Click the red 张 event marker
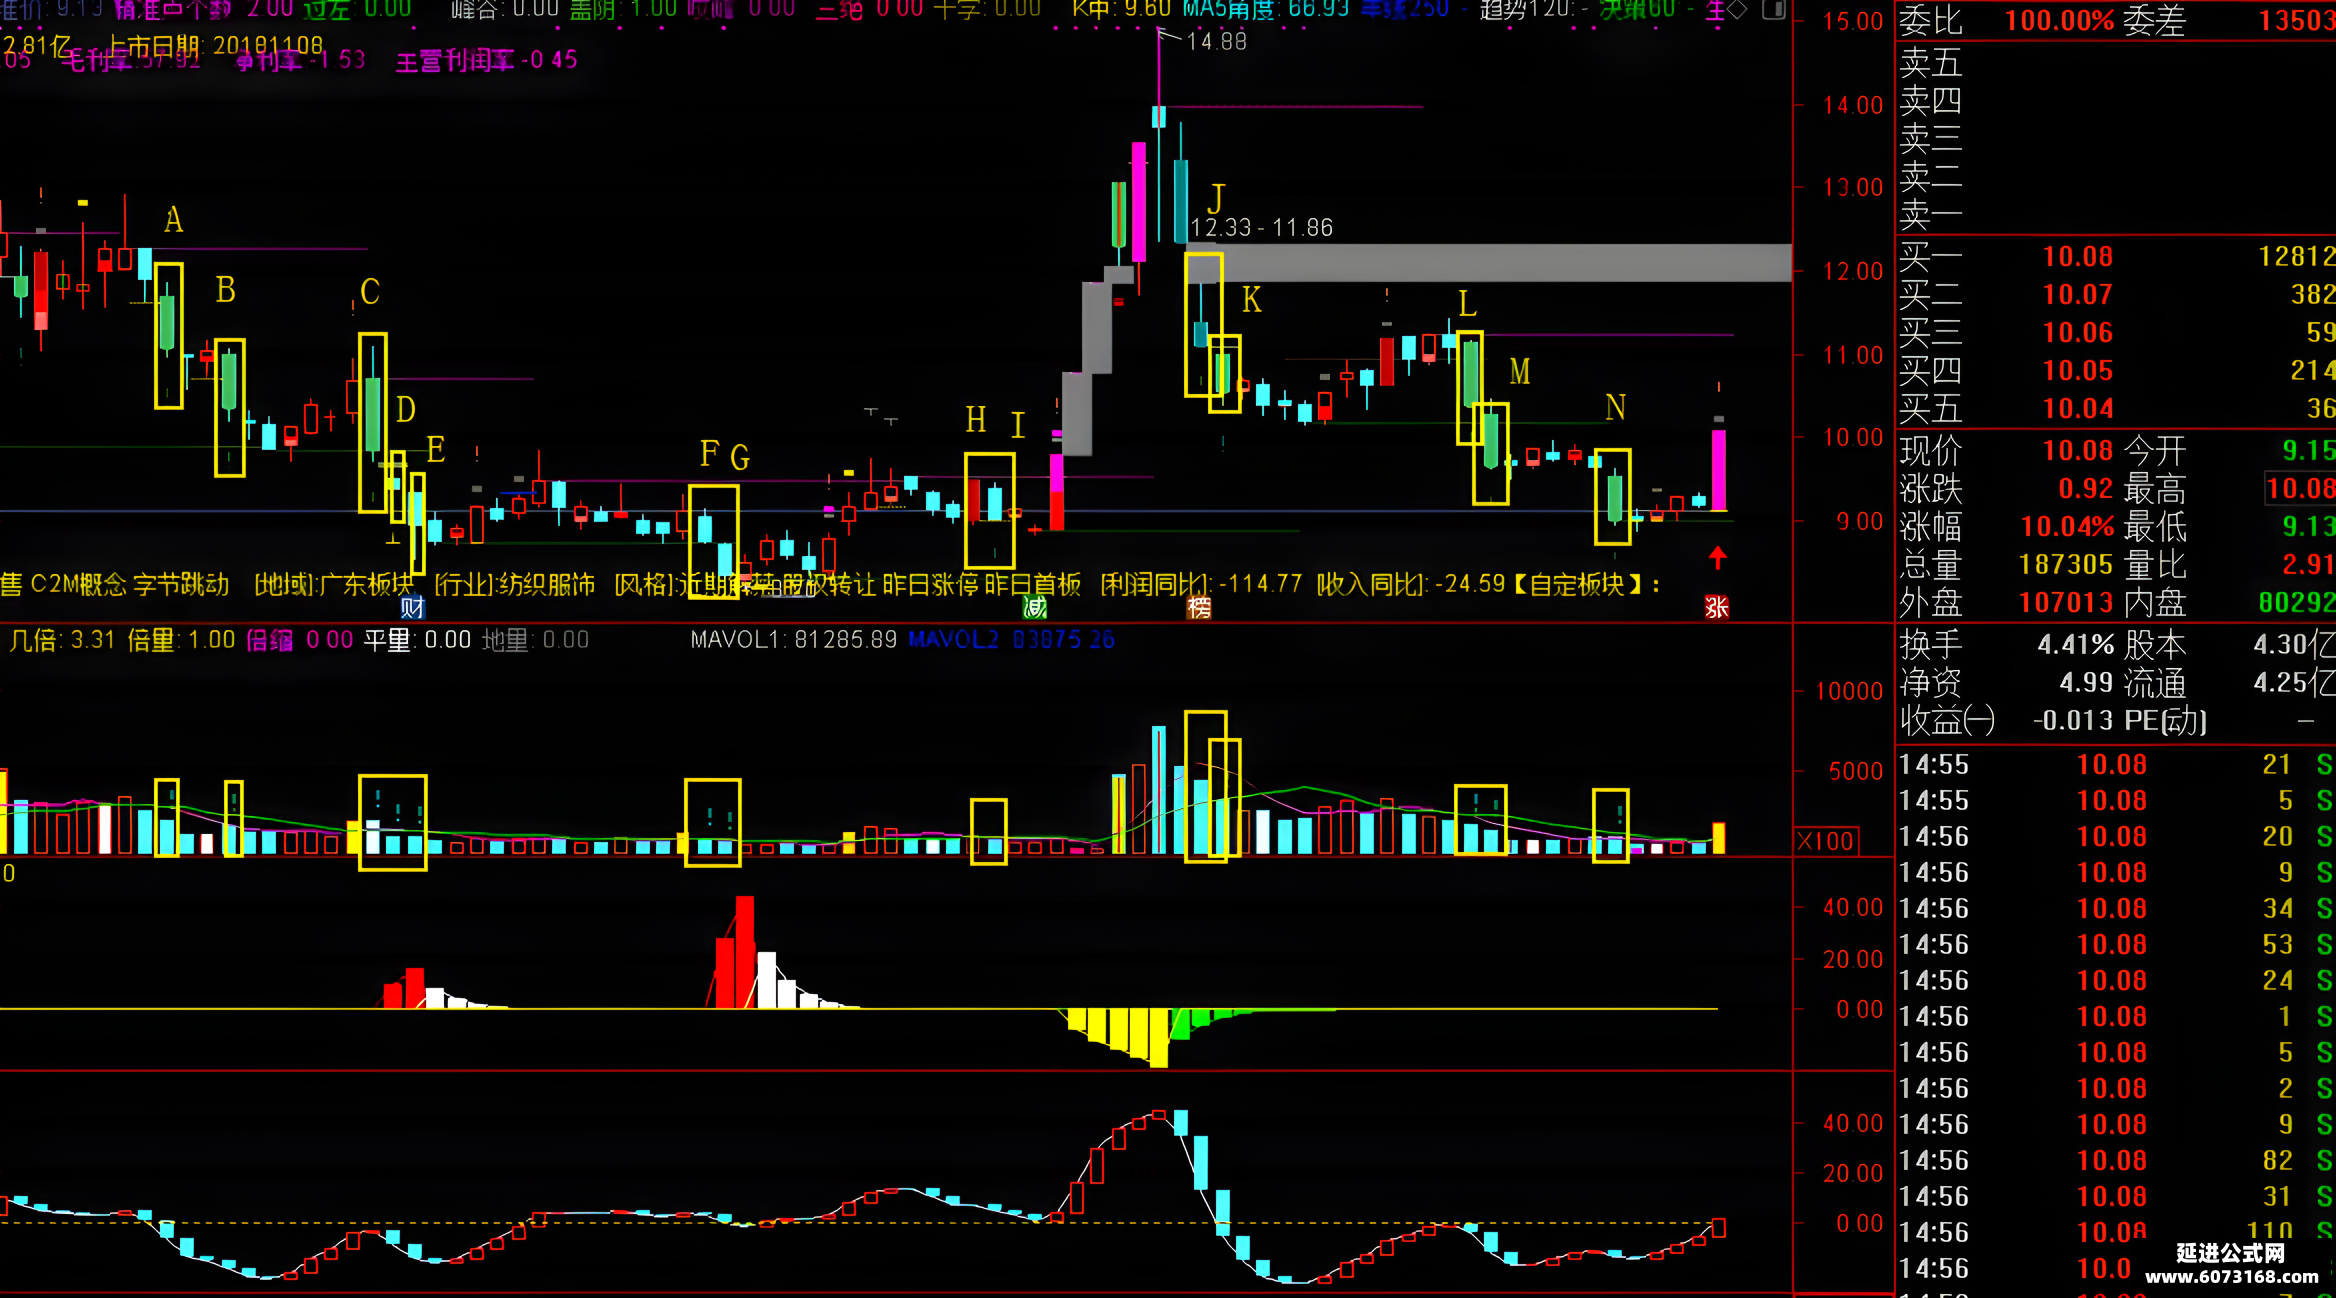 pos(1717,606)
